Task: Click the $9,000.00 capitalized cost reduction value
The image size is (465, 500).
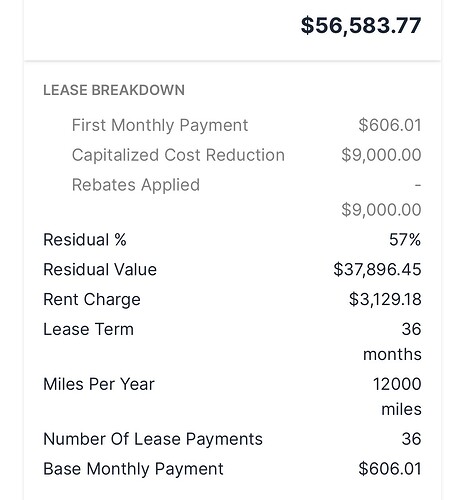Action: pyautogui.click(x=381, y=155)
